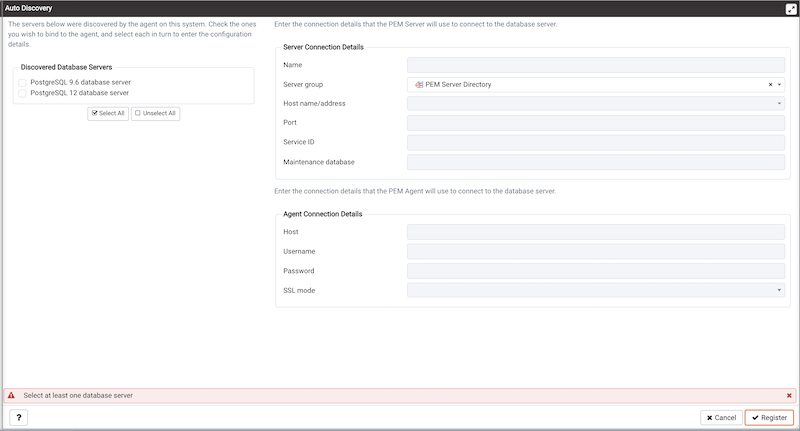The image size is (800, 431).
Task: Focus the agent Host field
Action: coord(596,232)
